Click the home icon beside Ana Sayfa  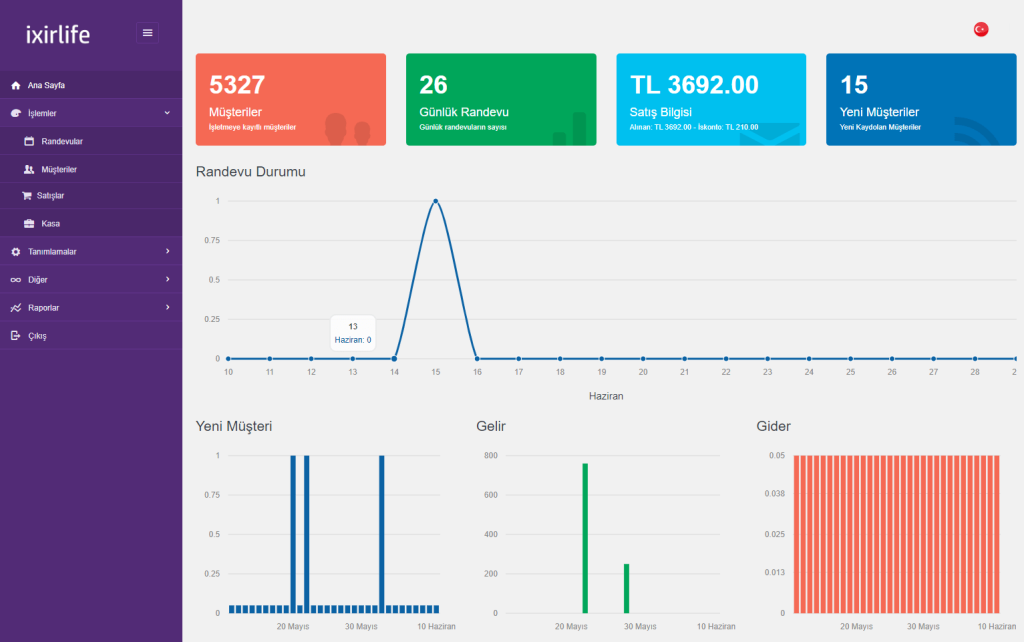(16, 86)
